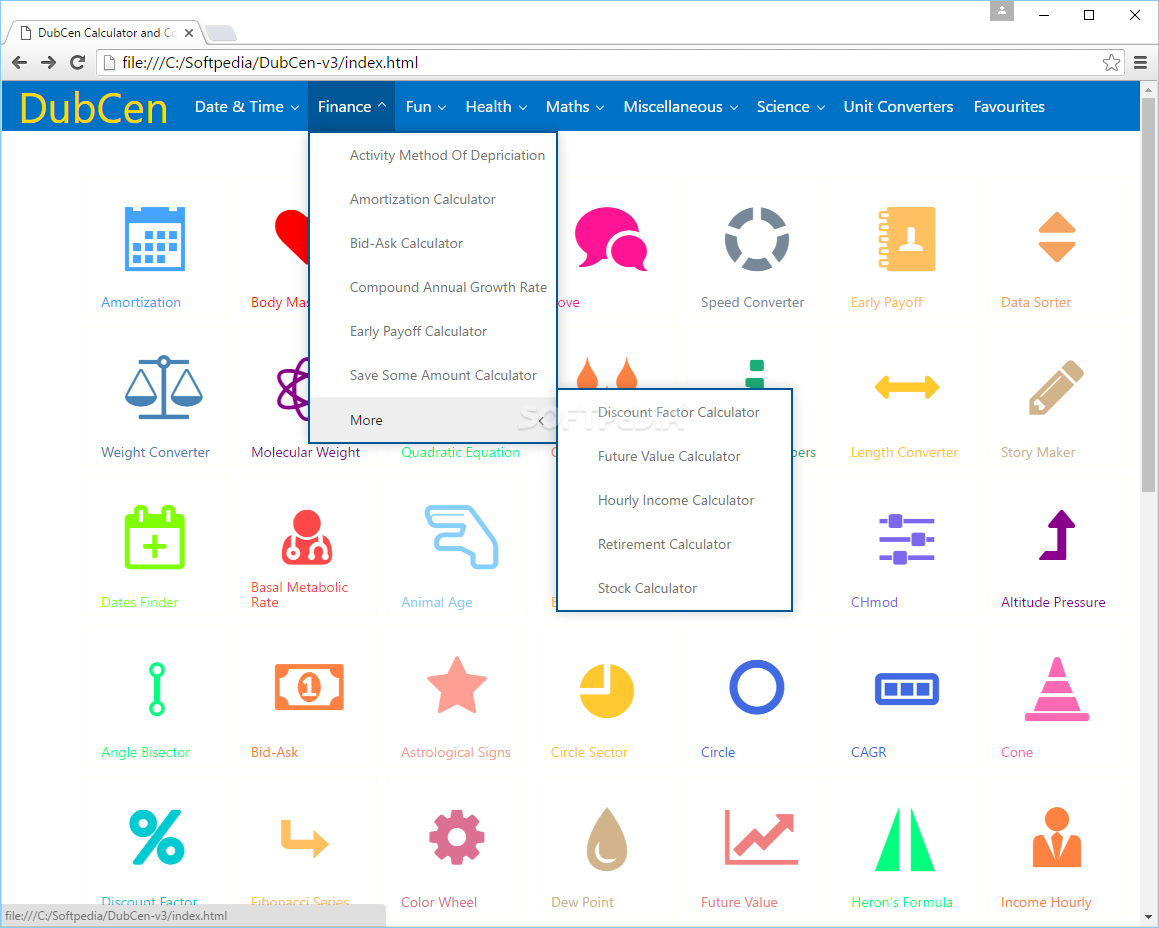Open the Story Maker pencil icon

(x=1056, y=387)
